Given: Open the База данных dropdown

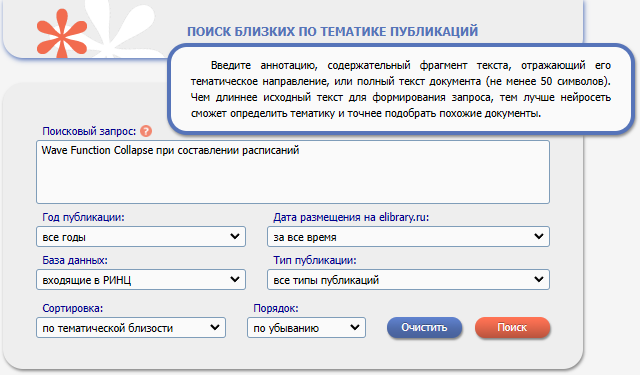Looking at the screenshot, I should click(141, 280).
